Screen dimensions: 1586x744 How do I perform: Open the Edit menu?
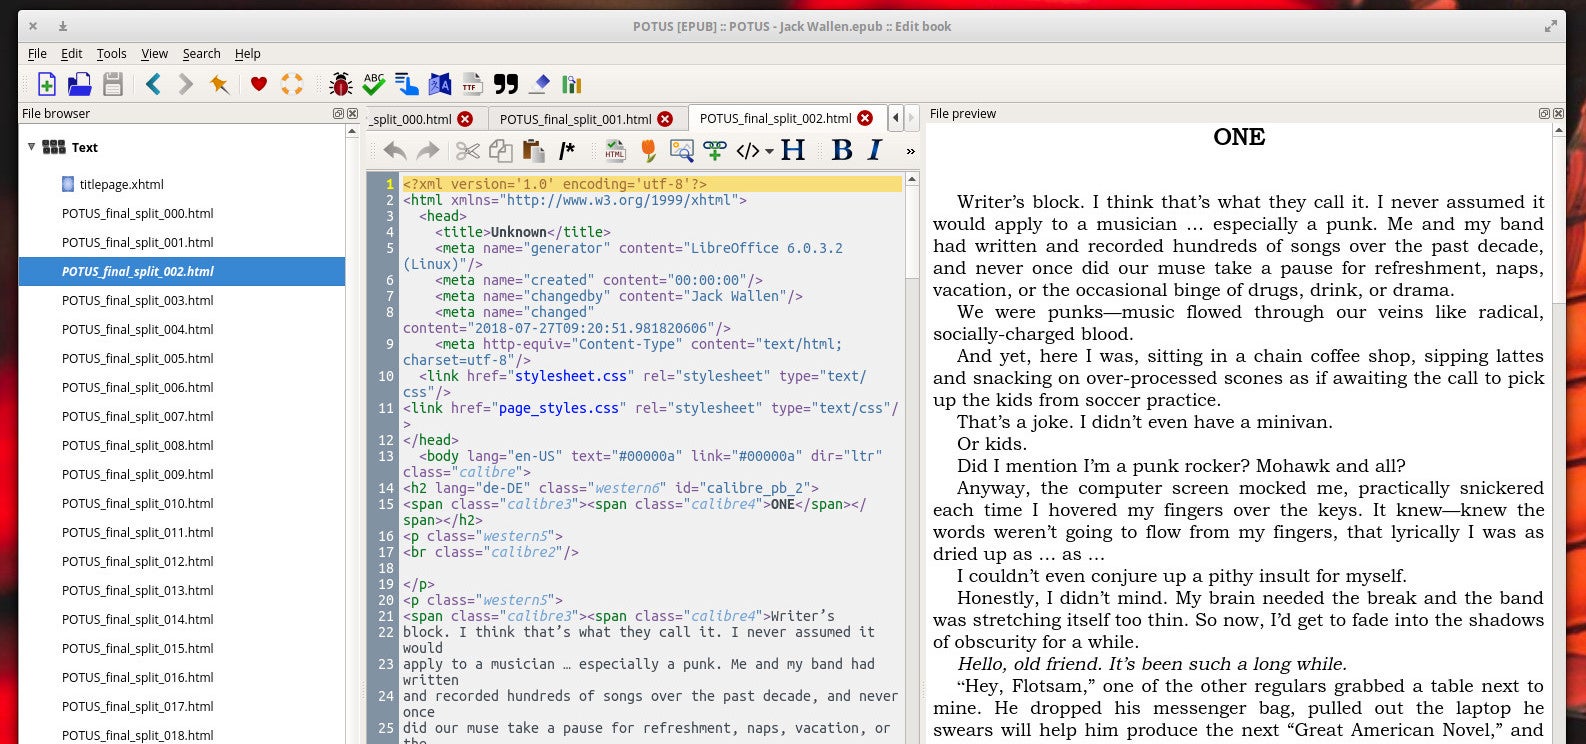click(x=72, y=53)
